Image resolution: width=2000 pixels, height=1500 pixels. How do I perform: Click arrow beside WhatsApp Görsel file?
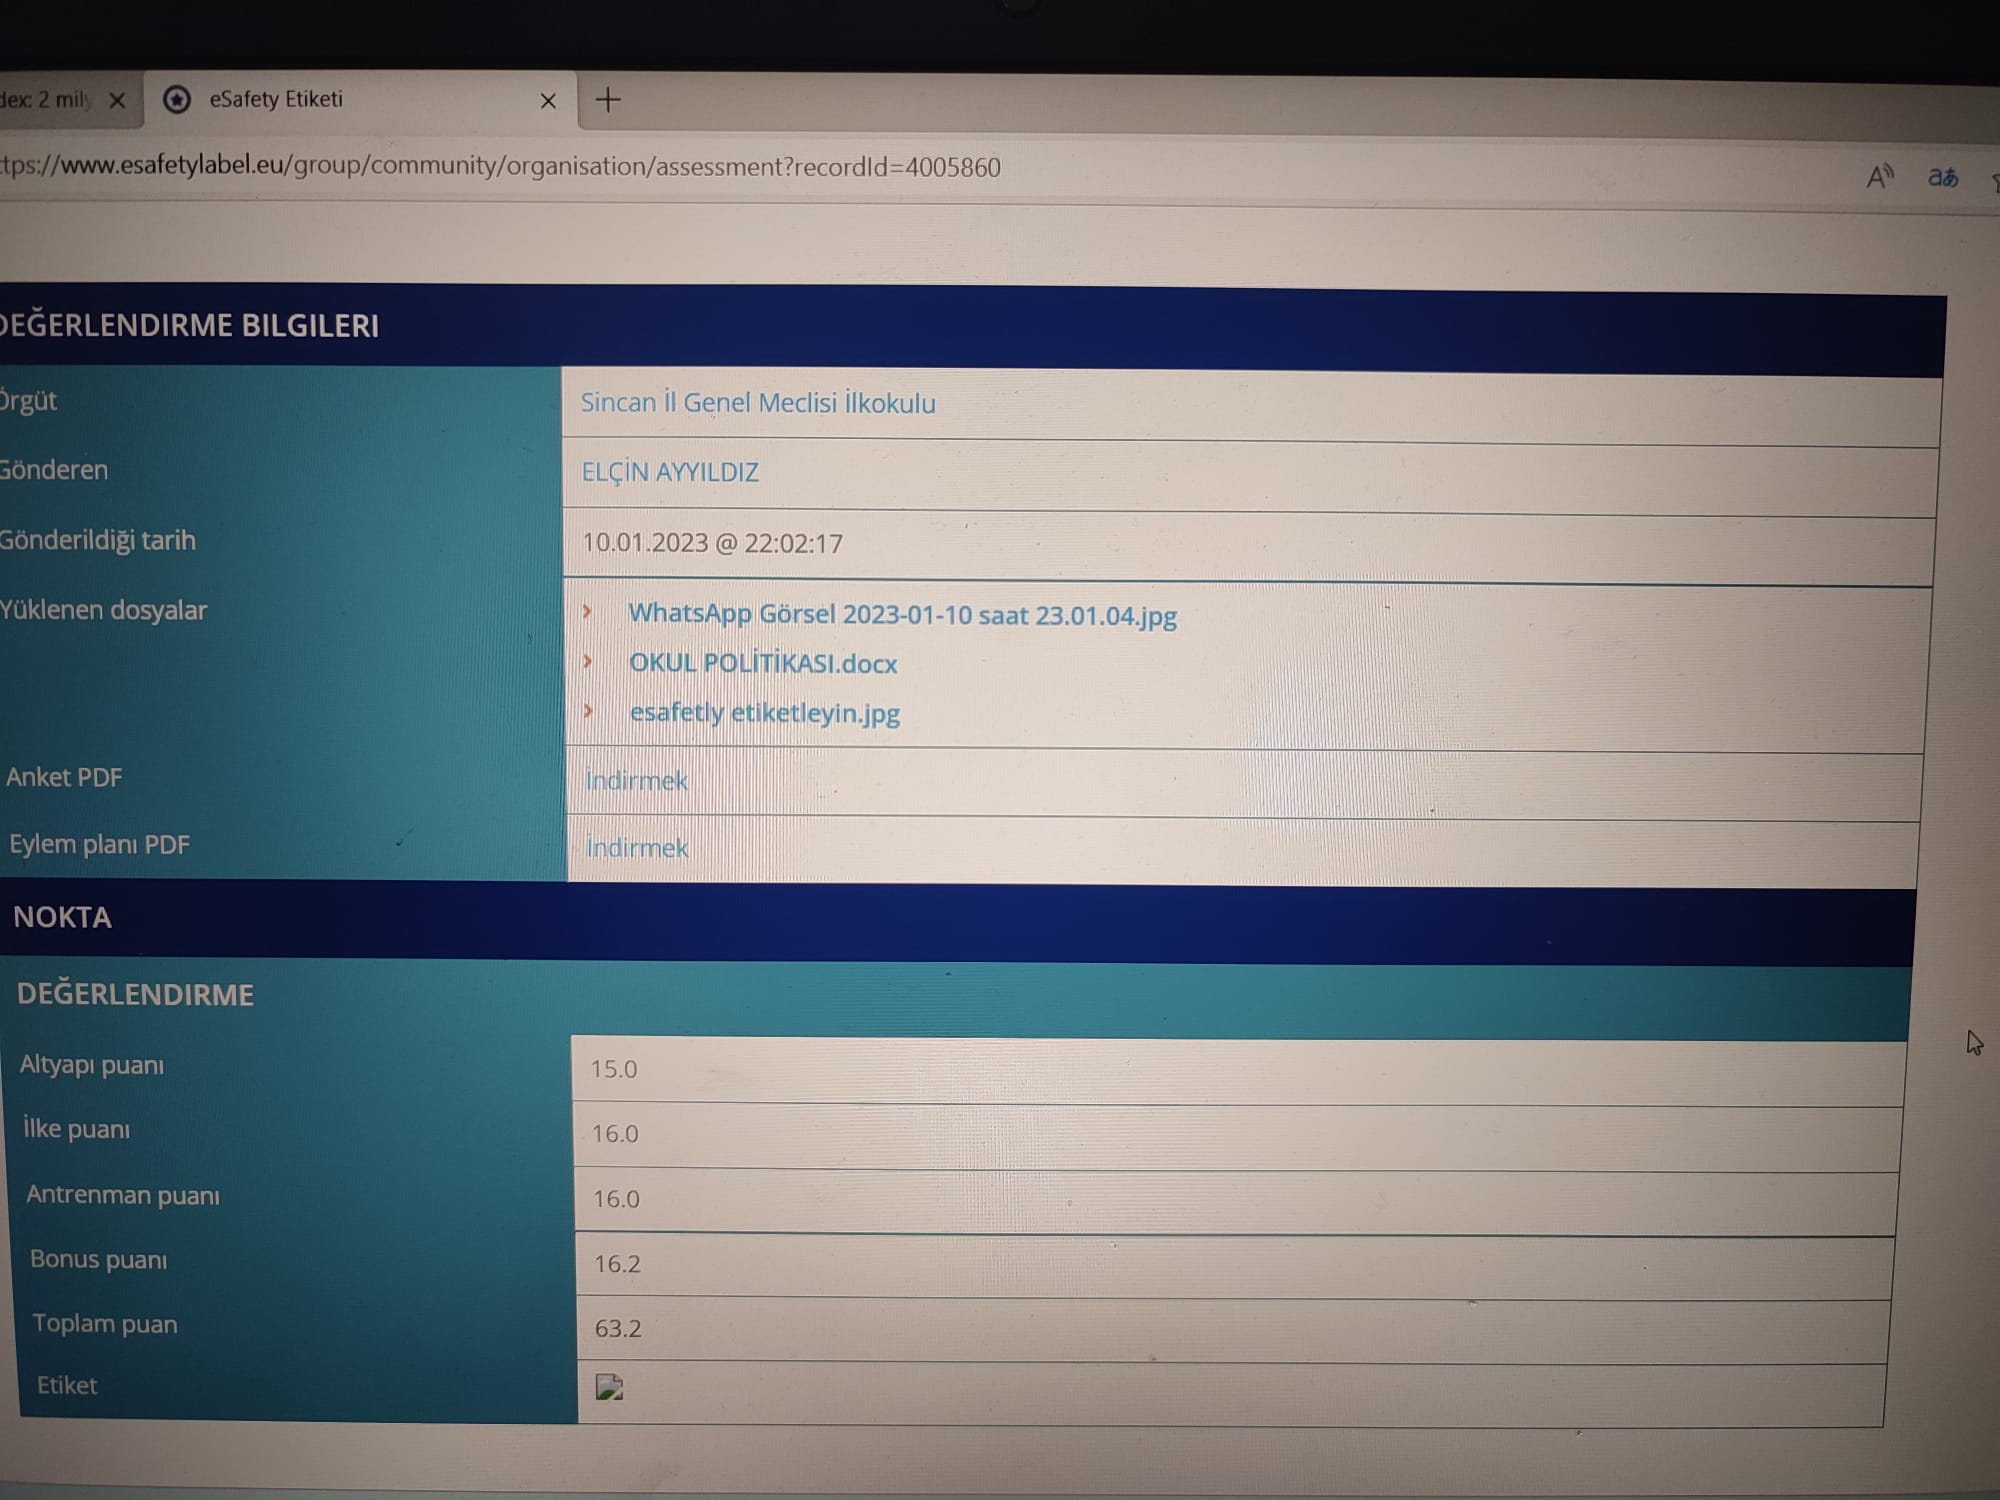click(588, 611)
